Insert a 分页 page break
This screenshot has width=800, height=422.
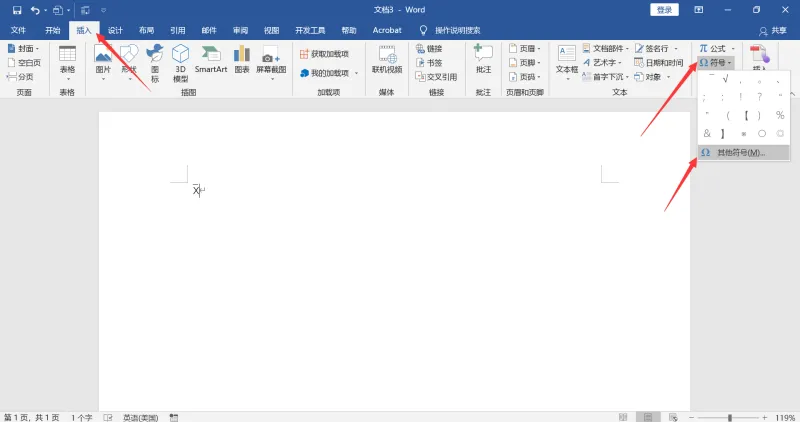coord(20,77)
